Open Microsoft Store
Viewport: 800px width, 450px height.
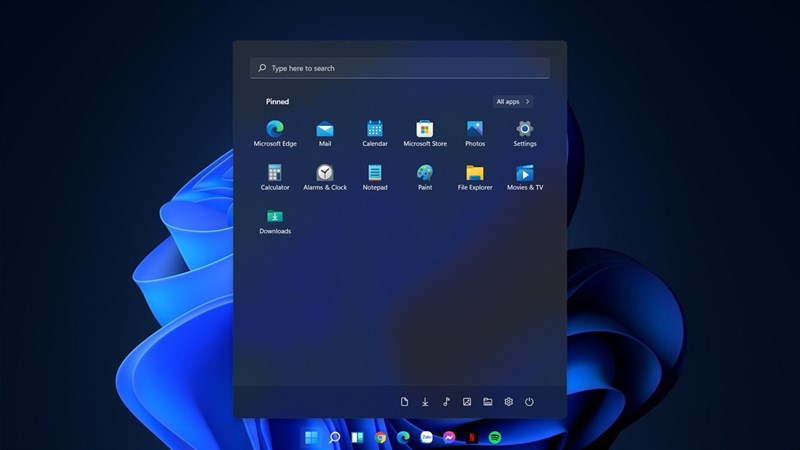point(425,133)
